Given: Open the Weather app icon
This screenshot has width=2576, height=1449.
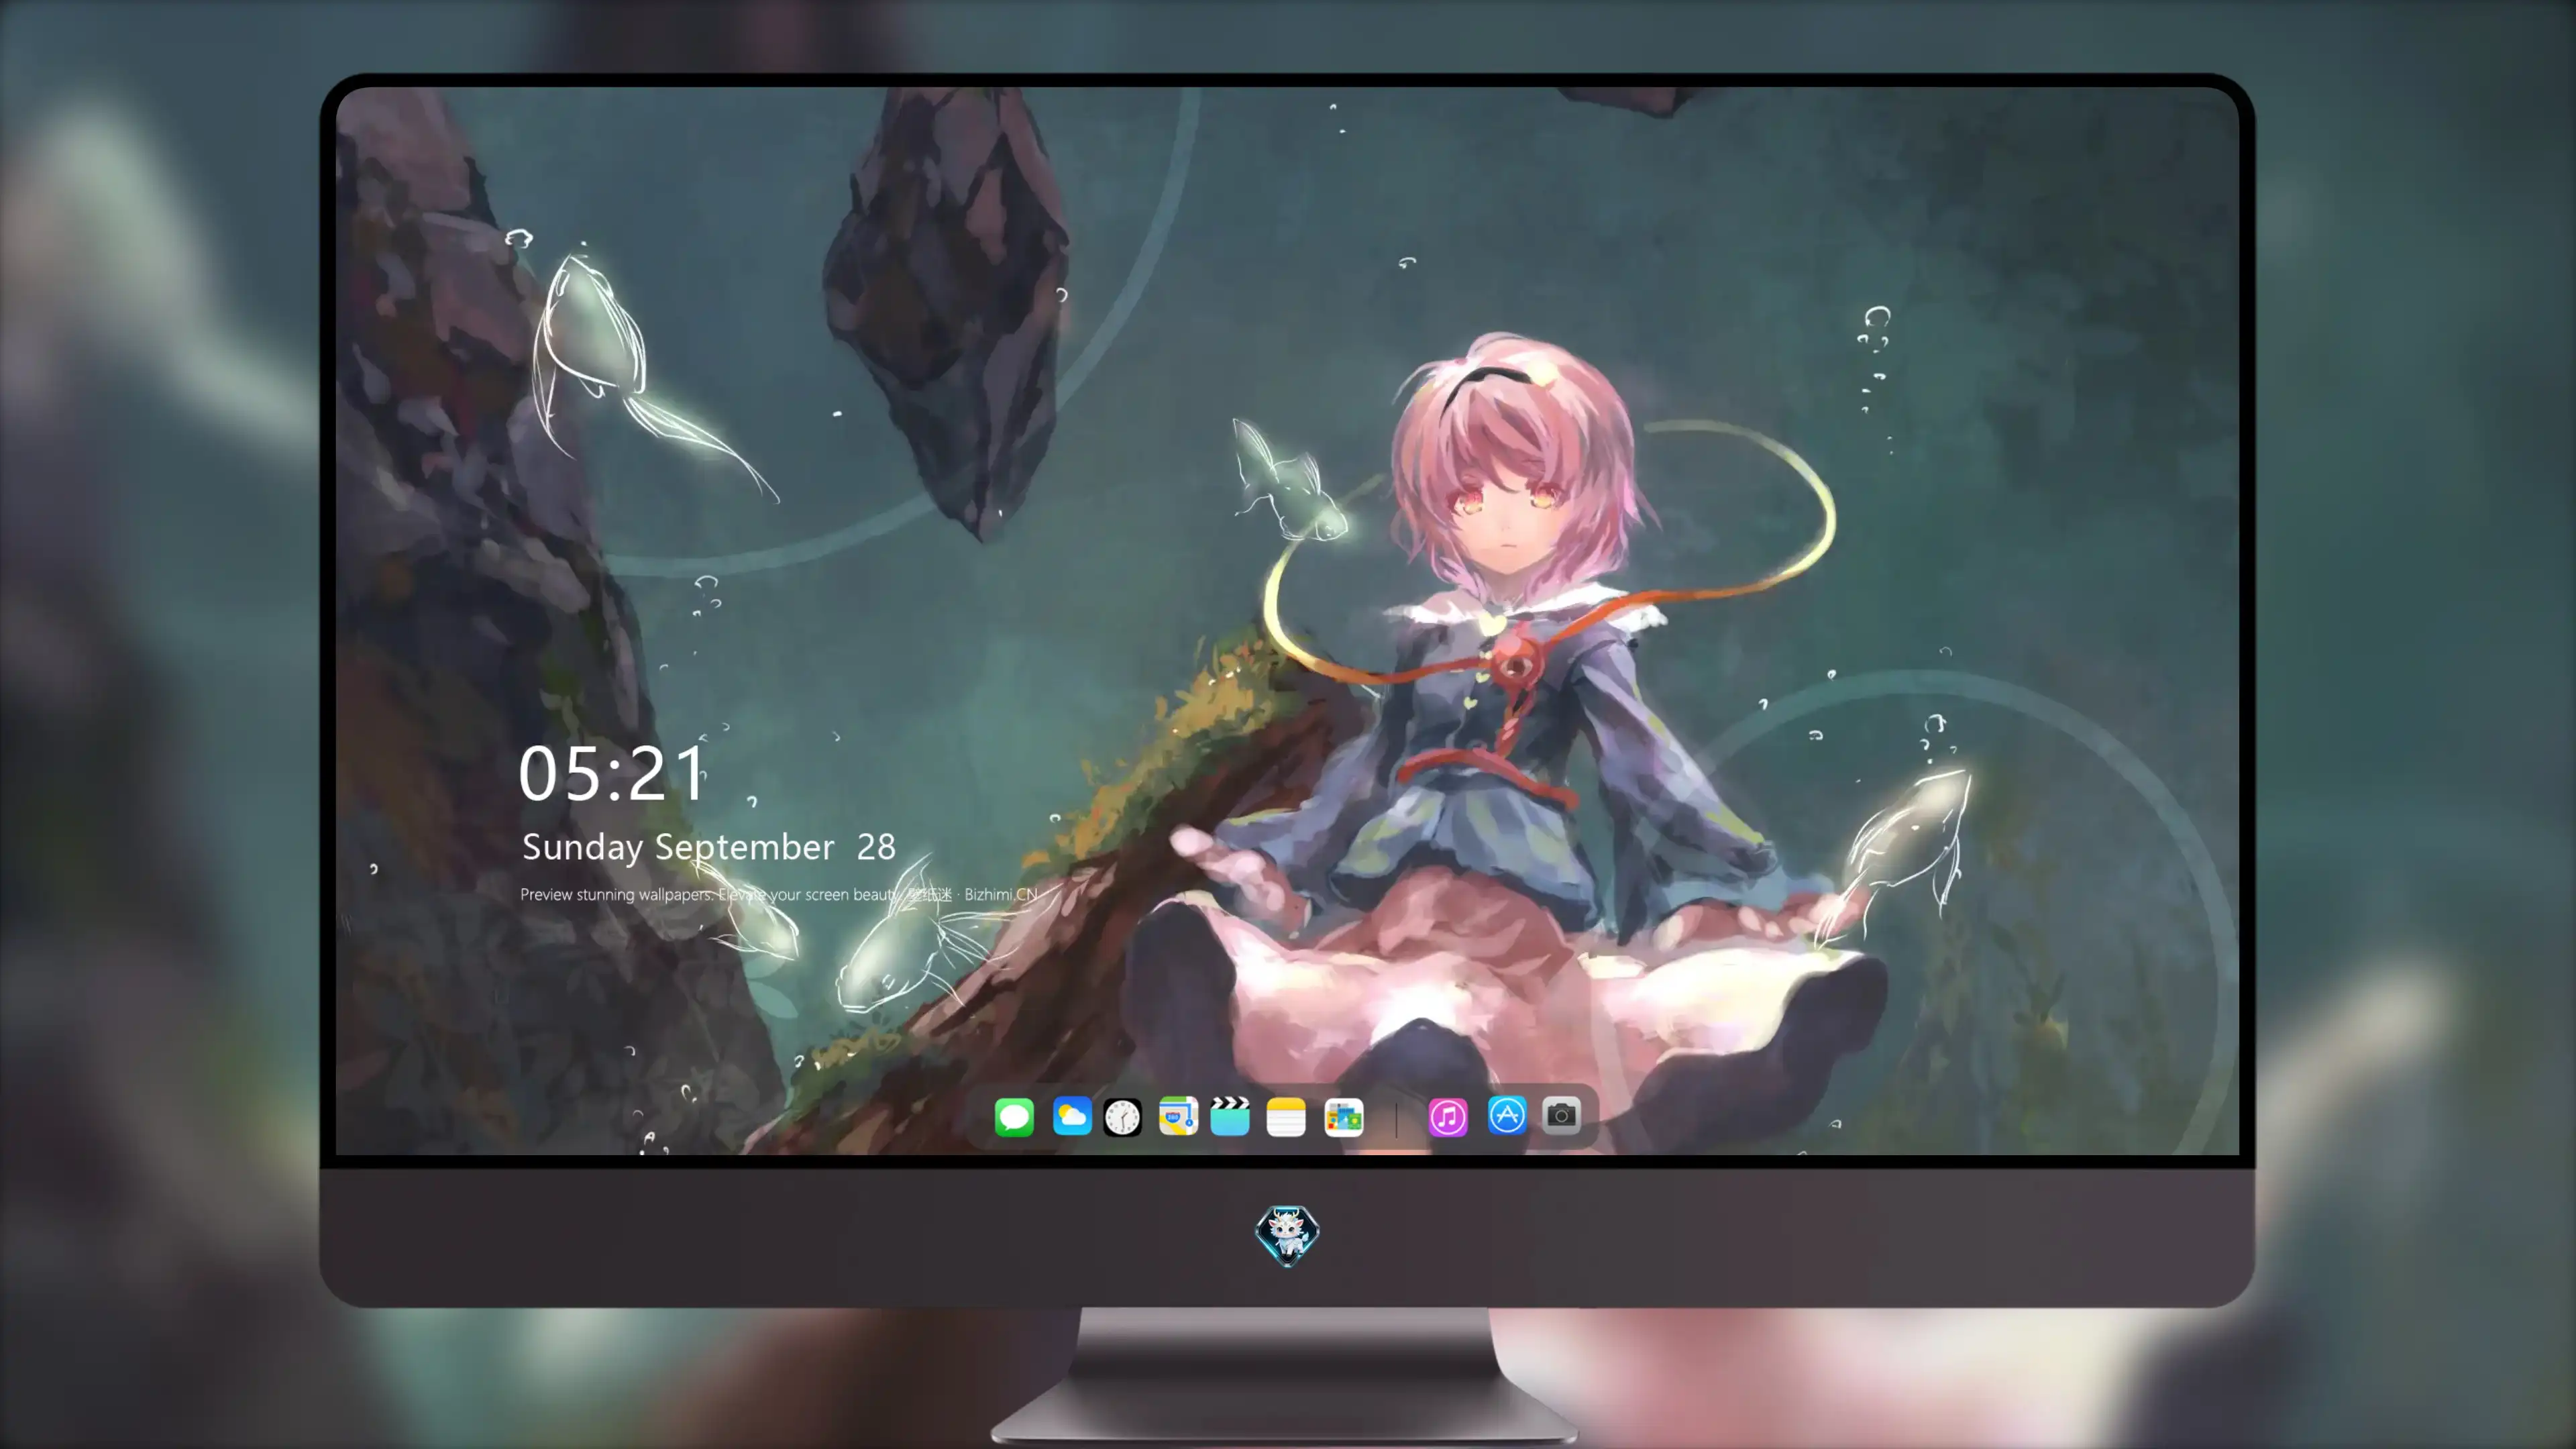Looking at the screenshot, I should point(1072,1117).
